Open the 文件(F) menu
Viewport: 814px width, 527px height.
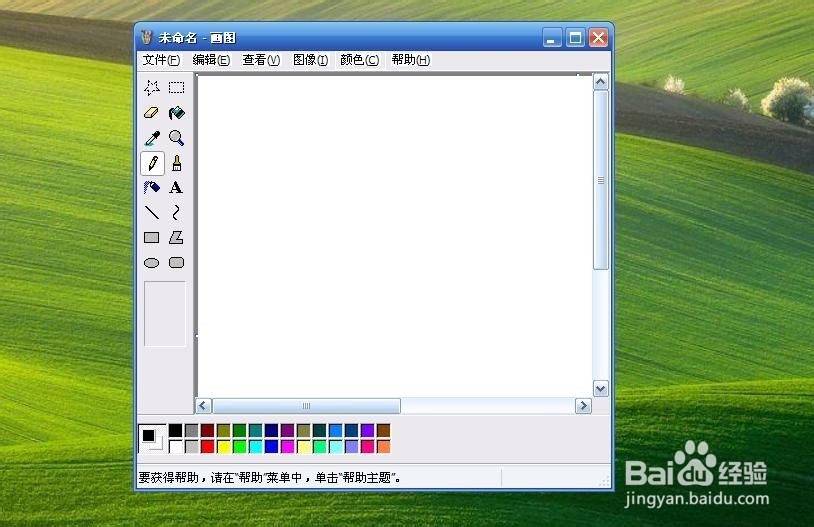point(161,60)
